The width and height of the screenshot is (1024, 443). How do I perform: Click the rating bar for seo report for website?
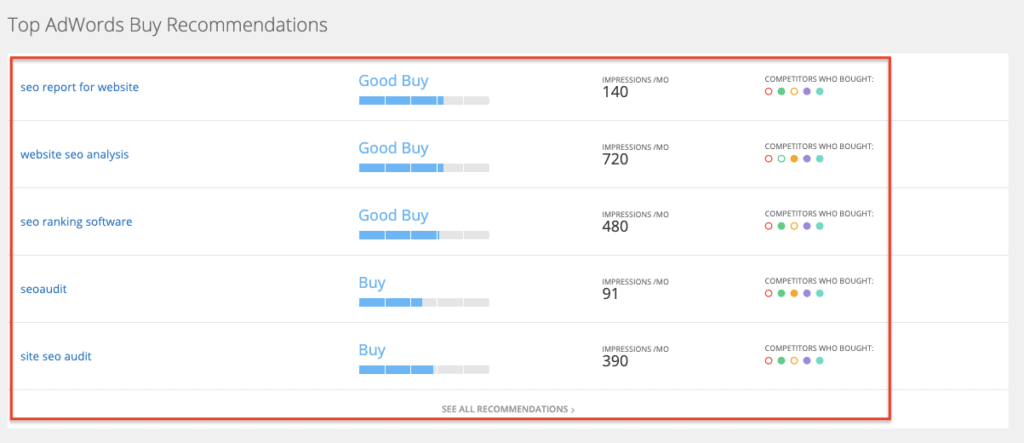(424, 100)
